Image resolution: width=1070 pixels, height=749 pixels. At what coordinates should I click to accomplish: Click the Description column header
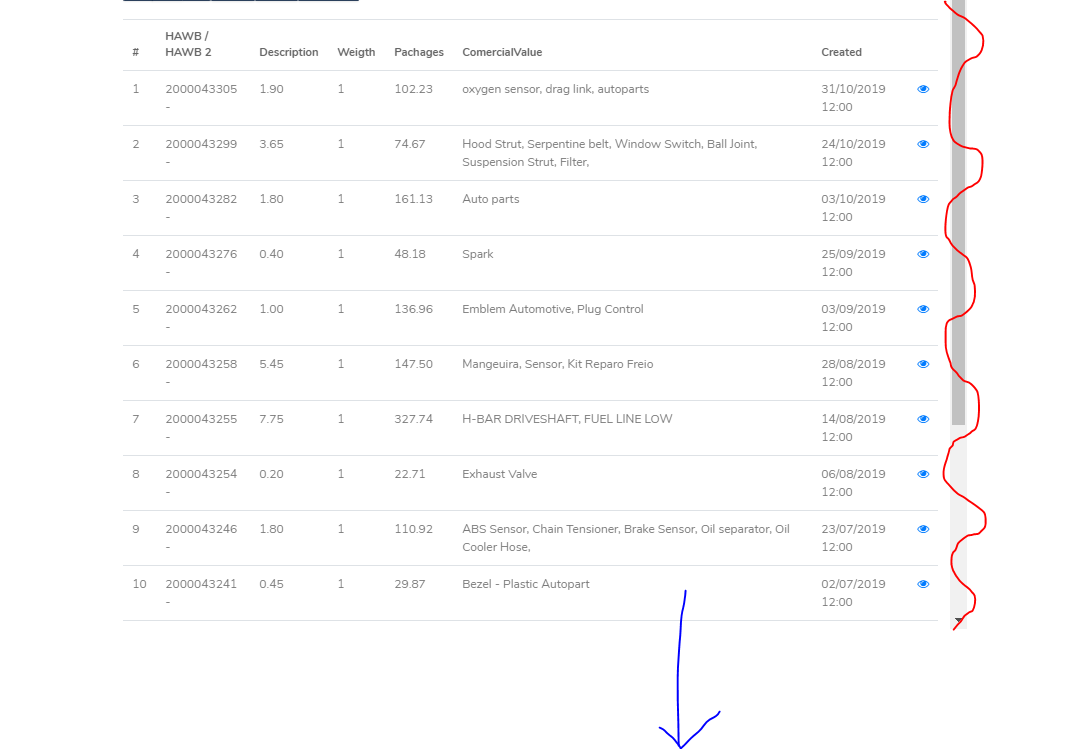pos(288,52)
